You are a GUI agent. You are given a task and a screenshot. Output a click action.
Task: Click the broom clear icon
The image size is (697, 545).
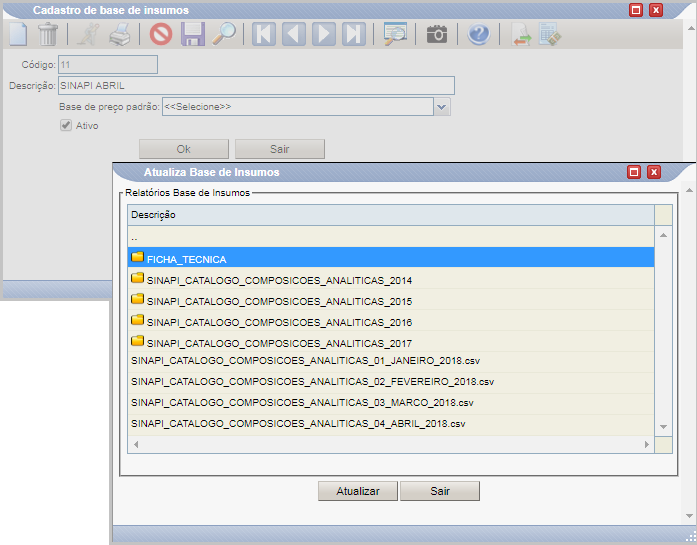[88, 34]
